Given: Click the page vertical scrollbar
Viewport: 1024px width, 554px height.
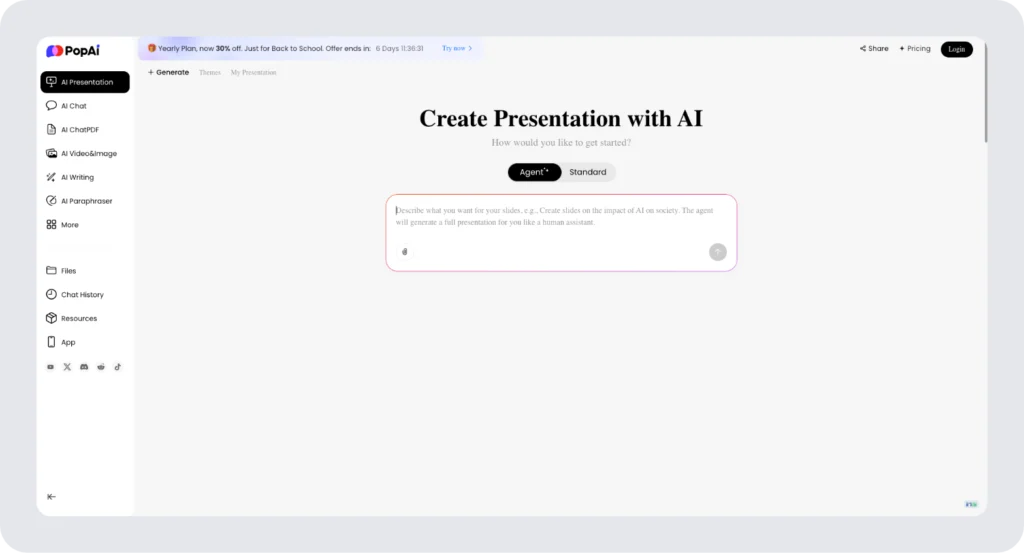Looking at the screenshot, I should (x=985, y=91).
